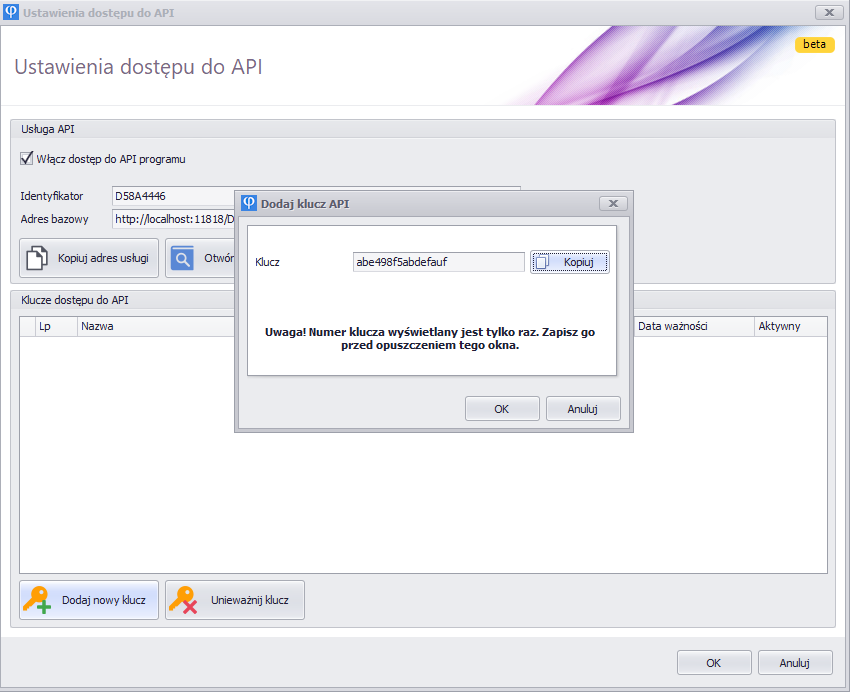Click the copy icon on Kopiuj adres usługi
Viewport: 850px width, 692px height.
37,258
